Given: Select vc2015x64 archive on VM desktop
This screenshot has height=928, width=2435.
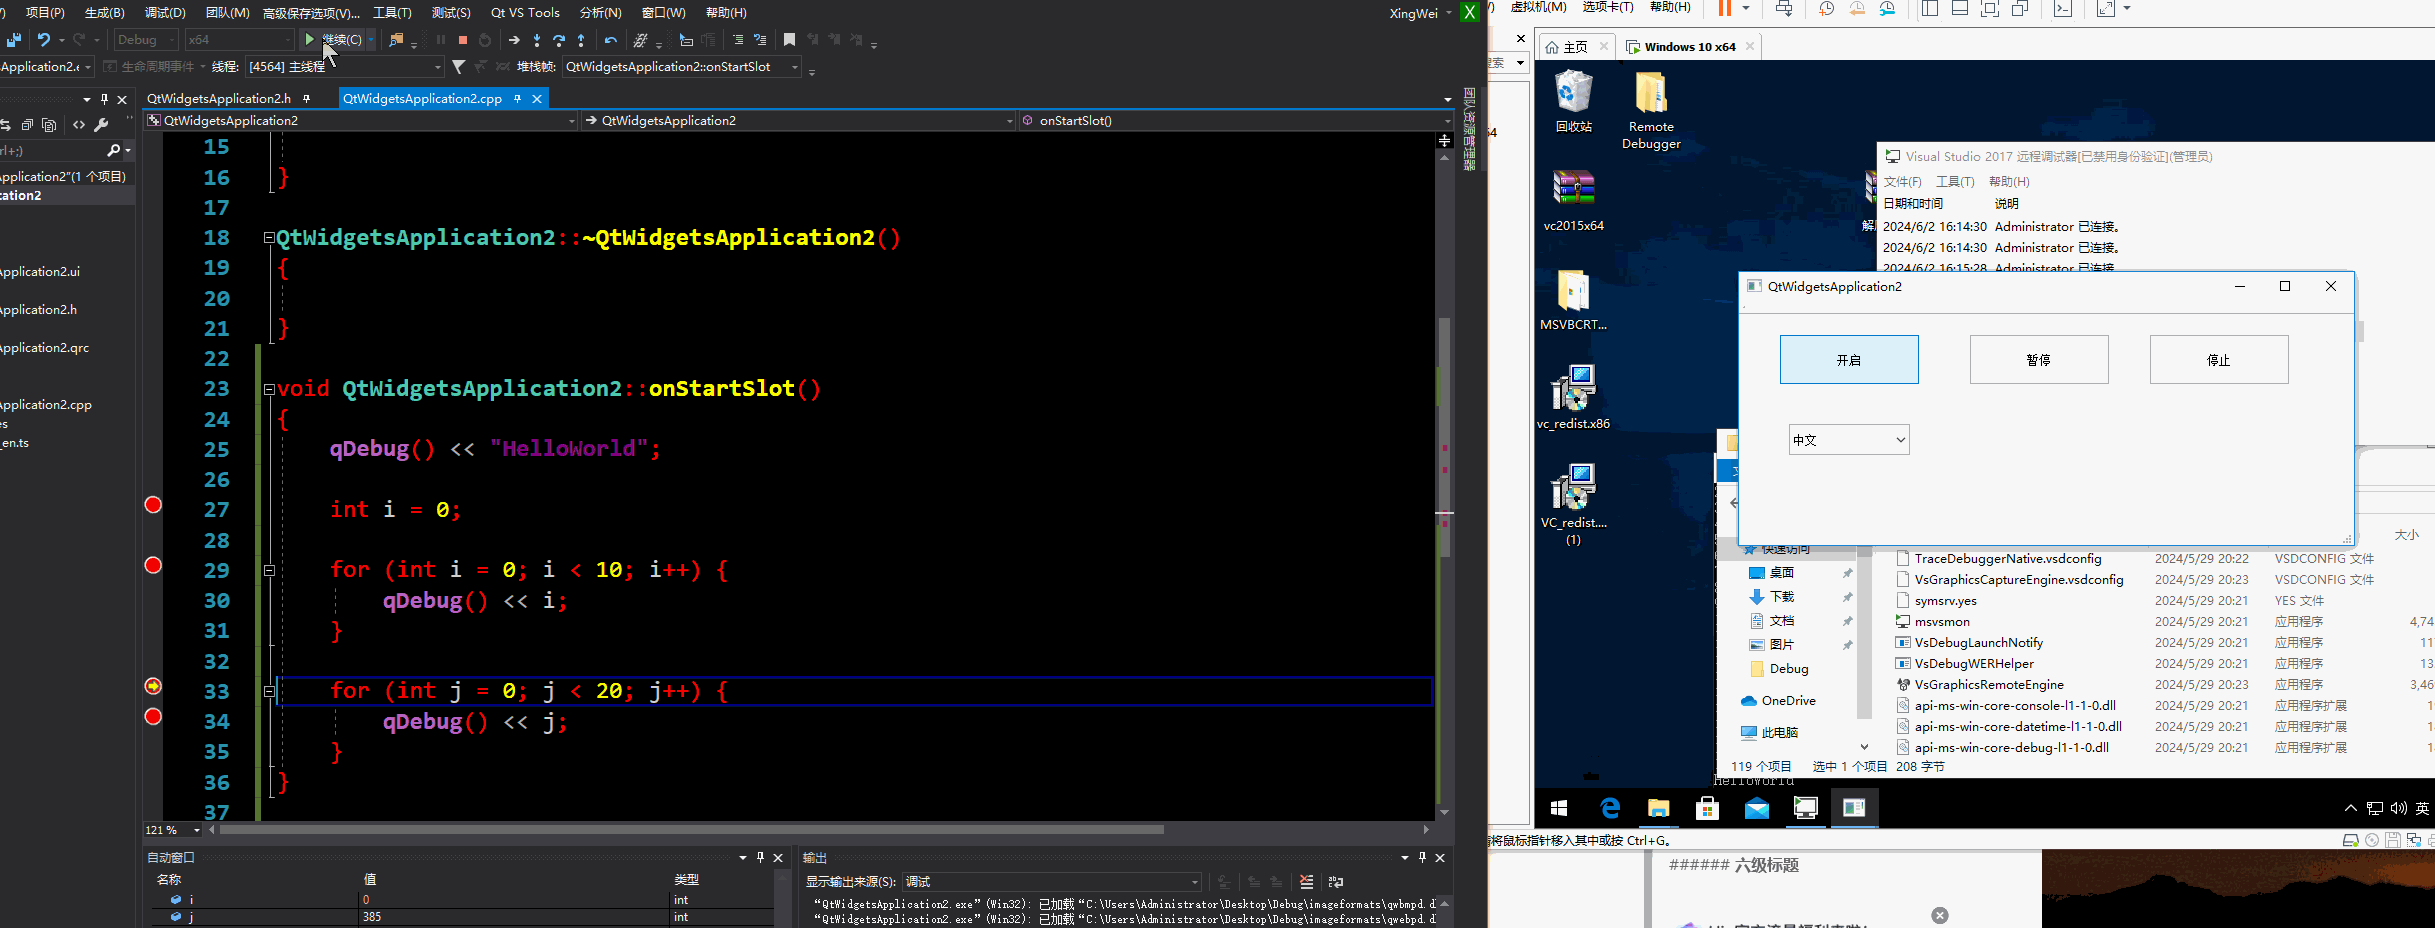Looking at the screenshot, I should pyautogui.click(x=1574, y=201).
